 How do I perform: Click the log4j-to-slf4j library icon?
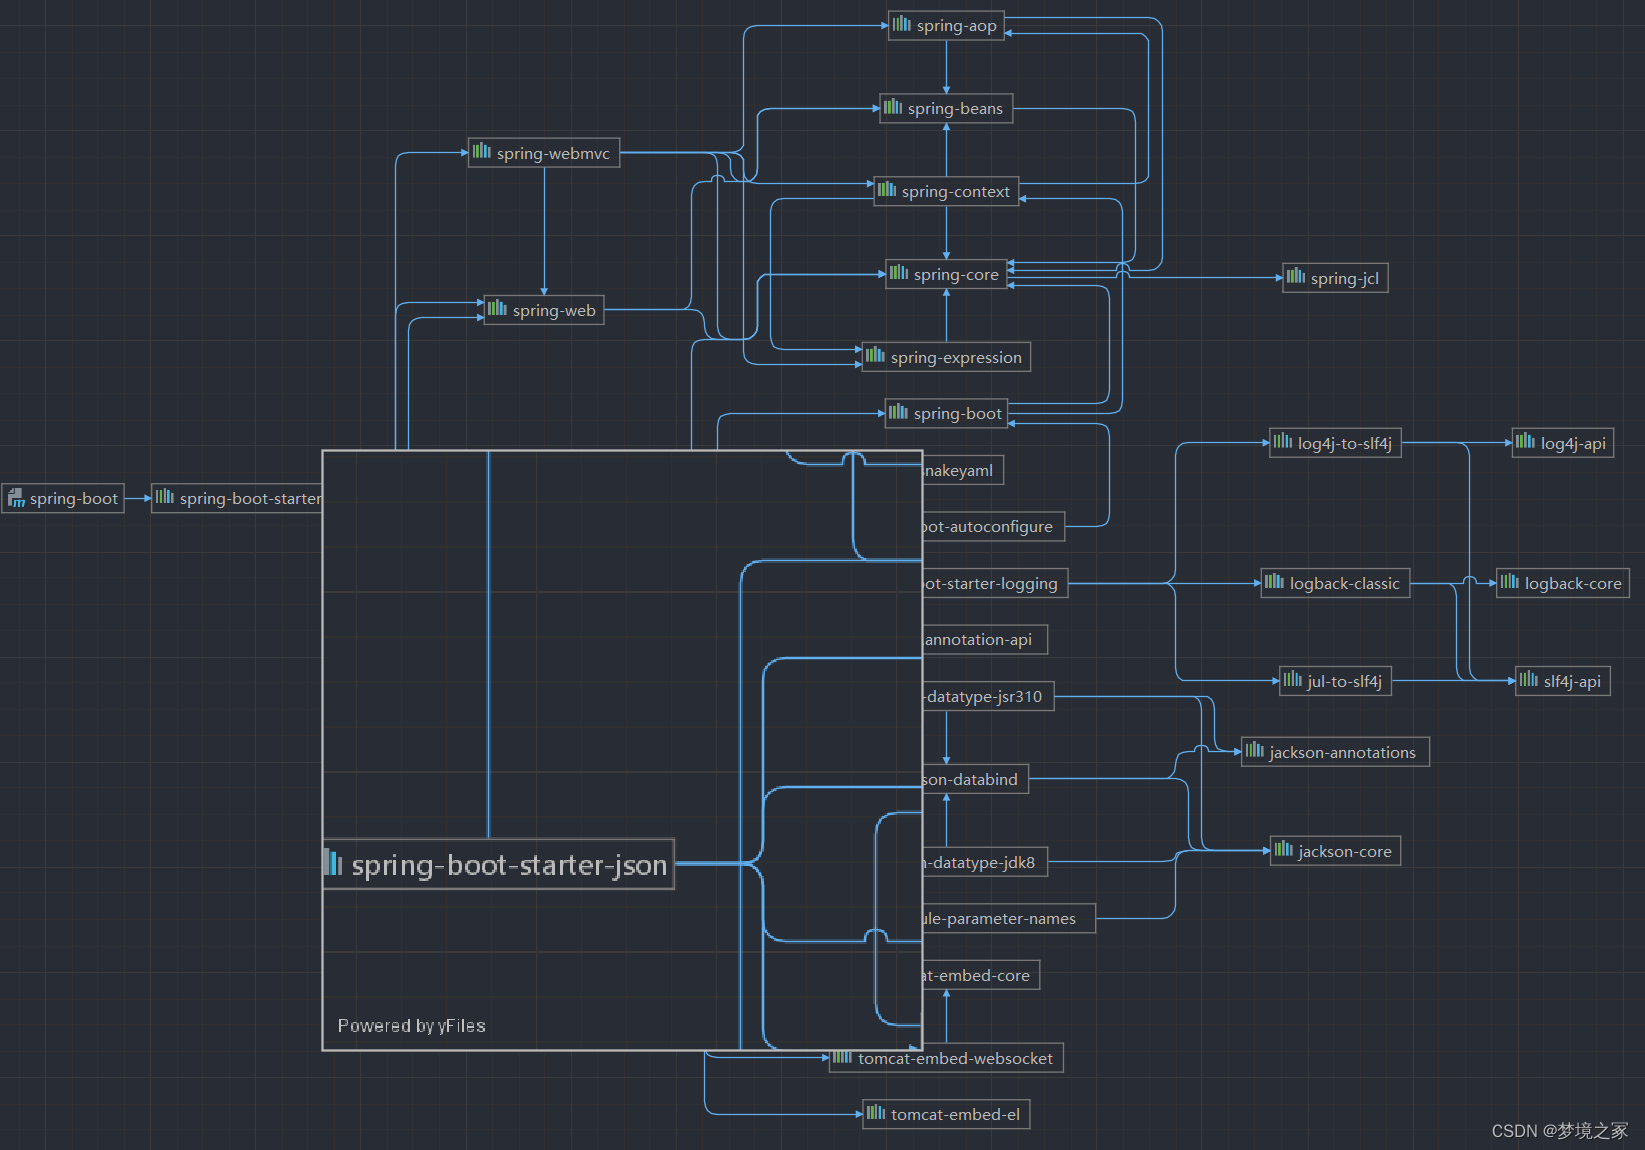click(x=1283, y=440)
